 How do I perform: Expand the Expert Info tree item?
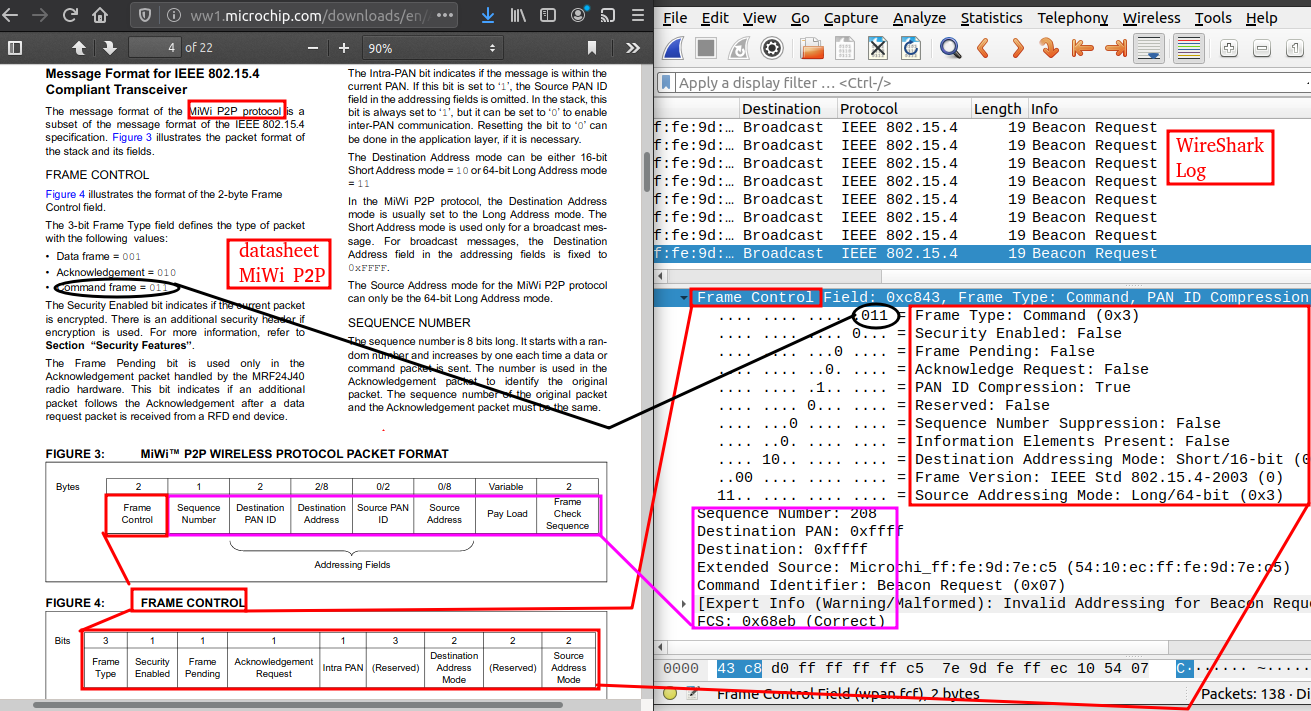click(684, 604)
